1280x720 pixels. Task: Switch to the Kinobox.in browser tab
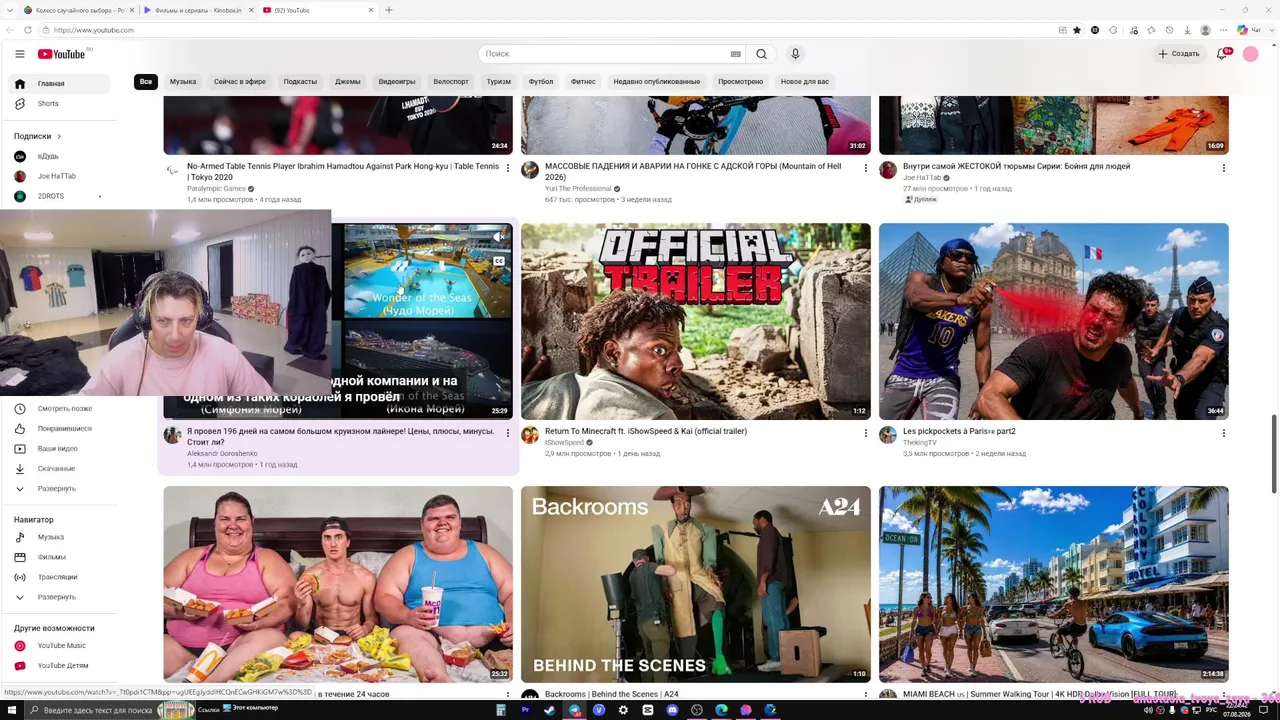pyautogui.click(x=198, y=10)
